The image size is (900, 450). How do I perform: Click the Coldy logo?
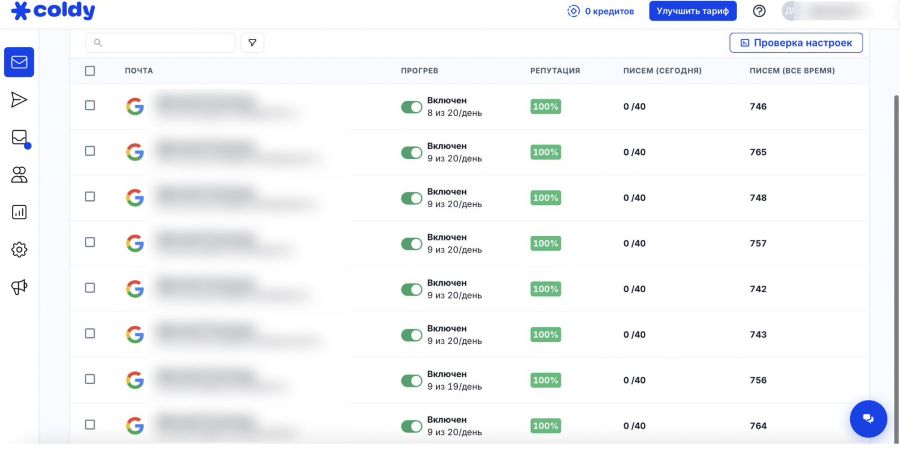coord(53,11)
